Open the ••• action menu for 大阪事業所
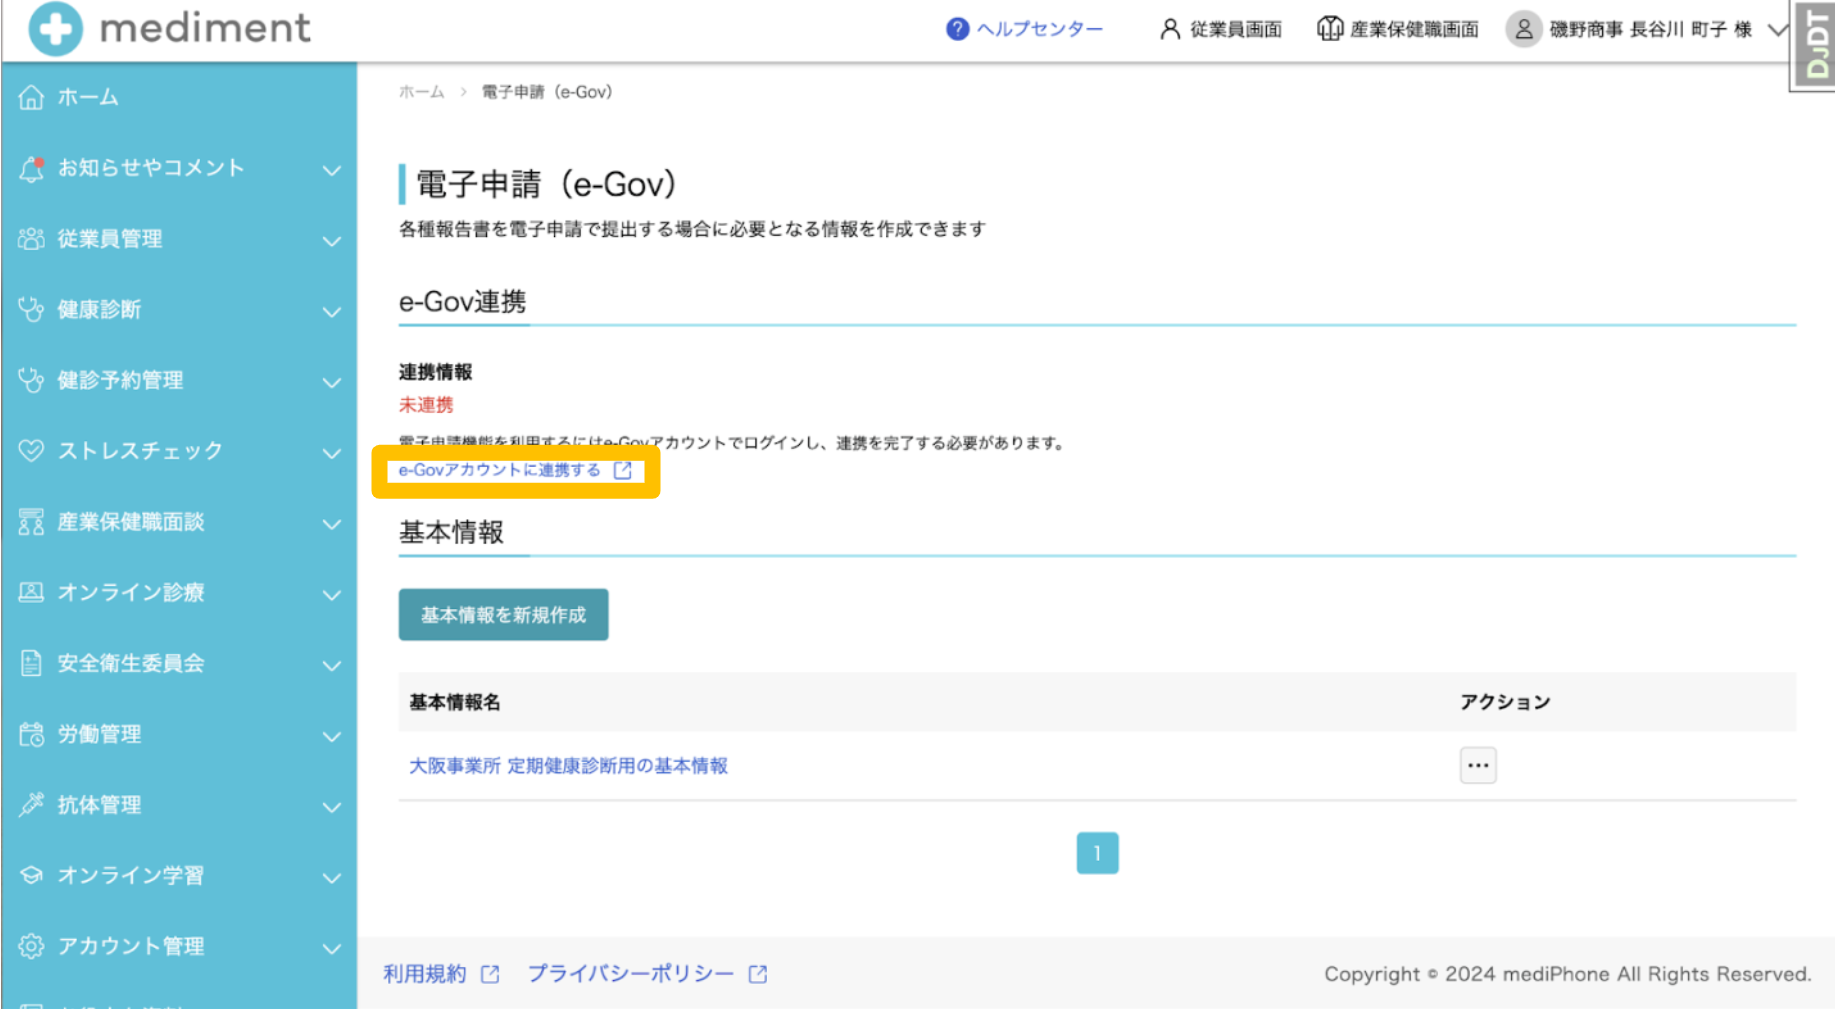Screen dimensions: 1835x1009 coord(1478,766)
